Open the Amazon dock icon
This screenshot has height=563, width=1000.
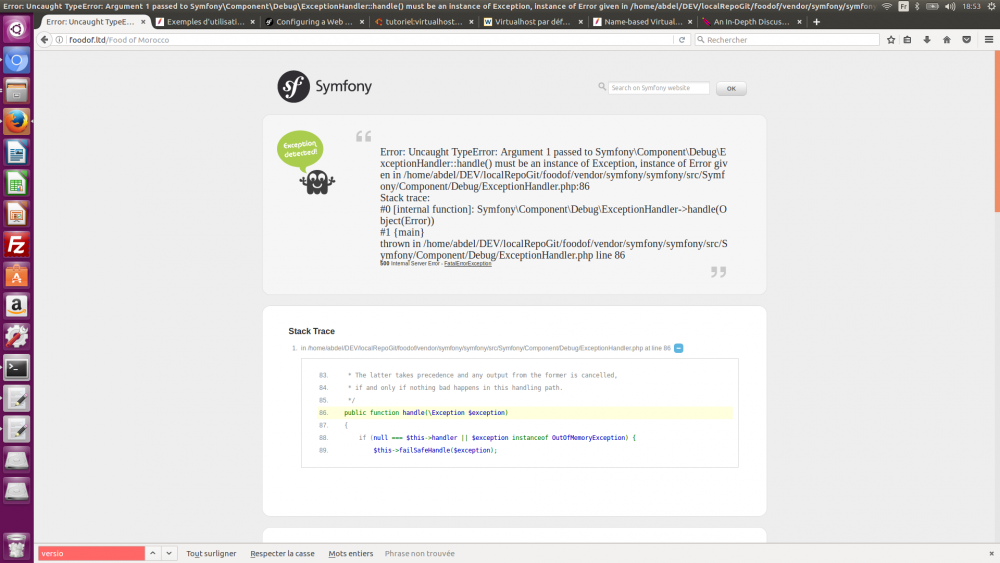pyautogui.click(x=17, y=306)
